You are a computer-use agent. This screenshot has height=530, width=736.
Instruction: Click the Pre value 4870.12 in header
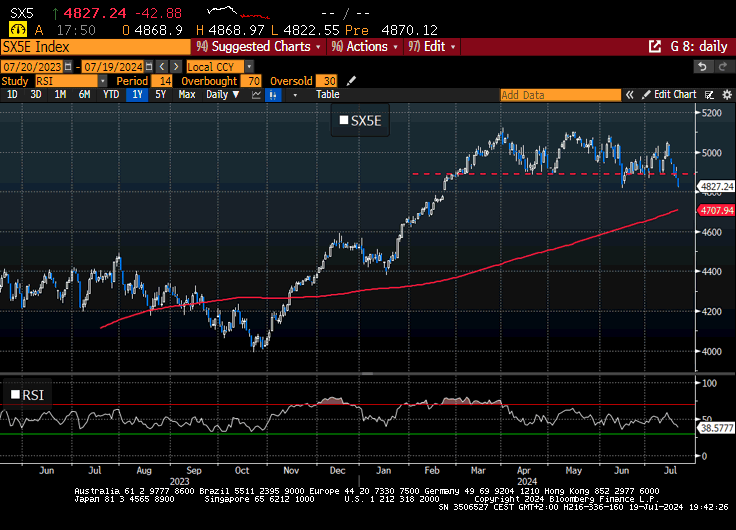tap(409, 30)
